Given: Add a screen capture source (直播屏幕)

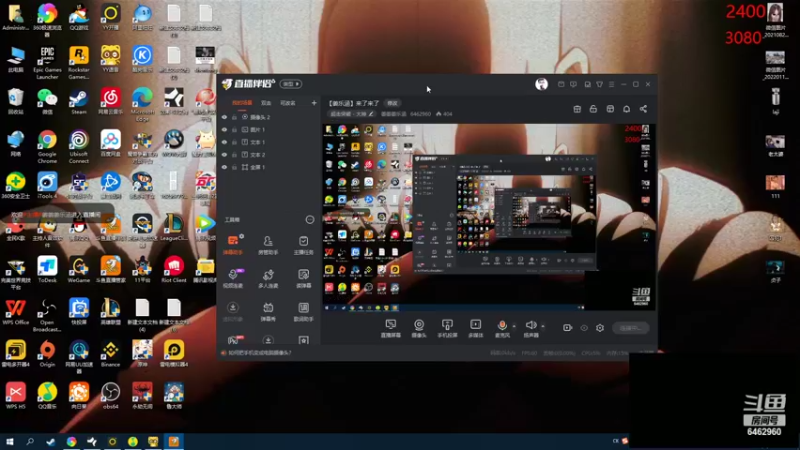Looking at the screenshot, I should tap(391, 329).
